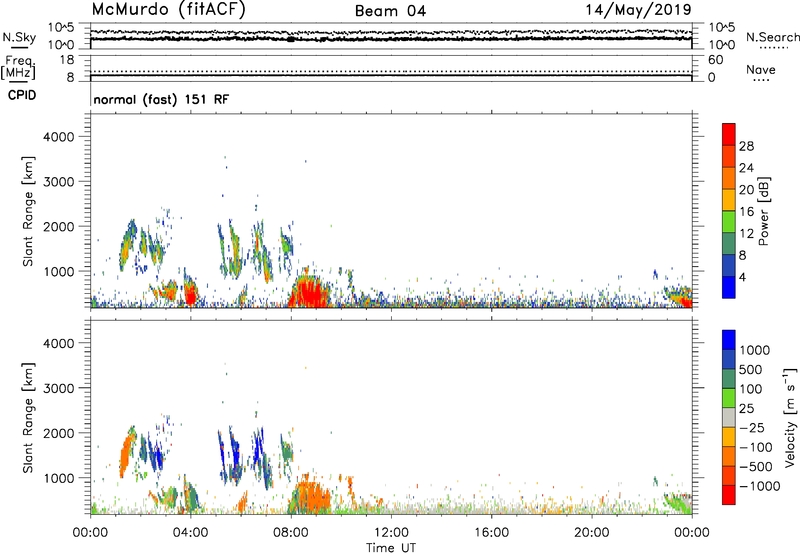
Task: Click the 'McMurdo (fitACF)' plot title
Action: [168, 10]
